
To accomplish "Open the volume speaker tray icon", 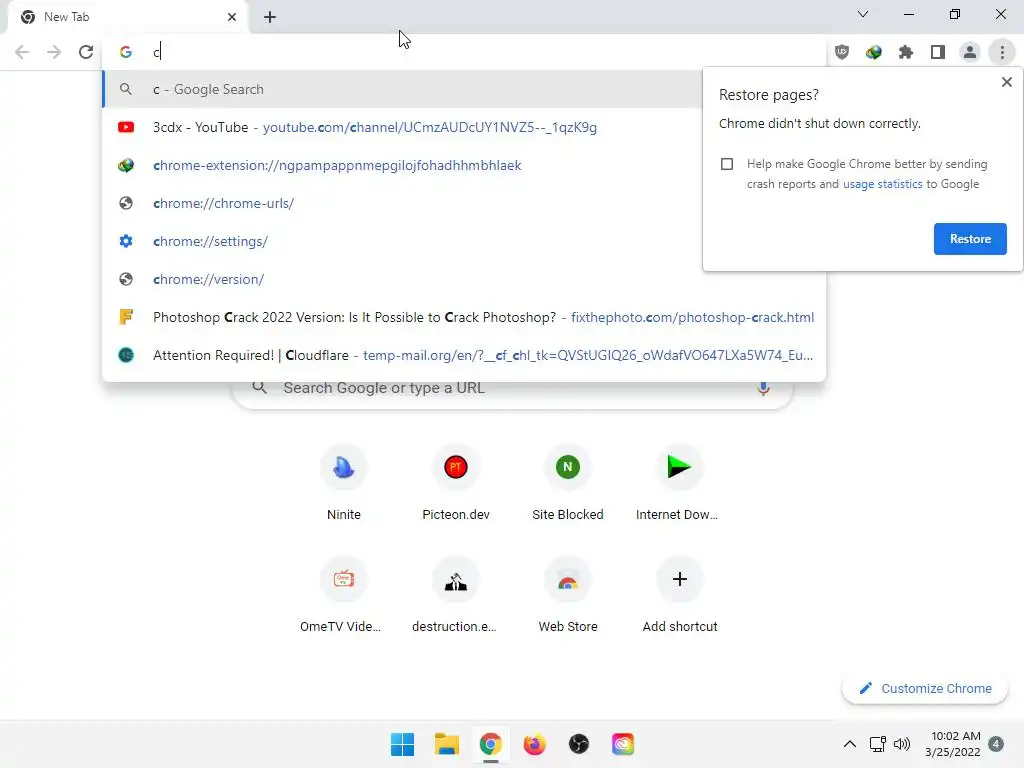I will [902, 744].
